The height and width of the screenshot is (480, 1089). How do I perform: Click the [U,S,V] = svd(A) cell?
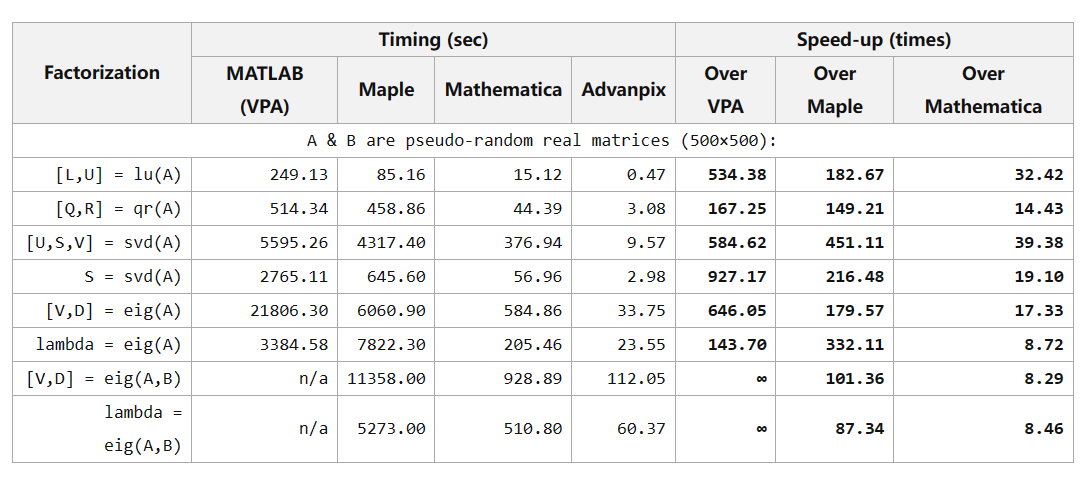(x=104, y=243)
